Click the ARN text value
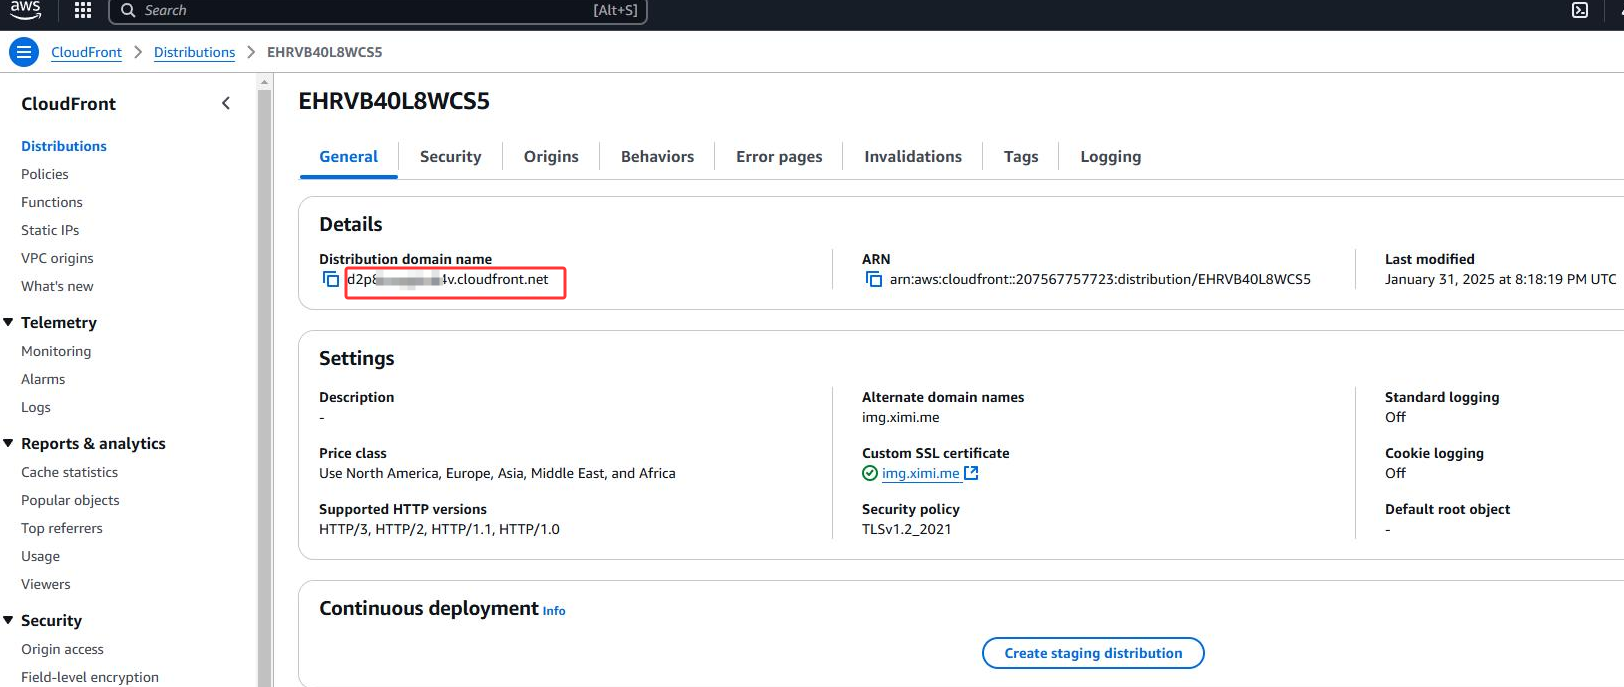The height and width of the screenshot is (687, 1624). [1100, 279]
